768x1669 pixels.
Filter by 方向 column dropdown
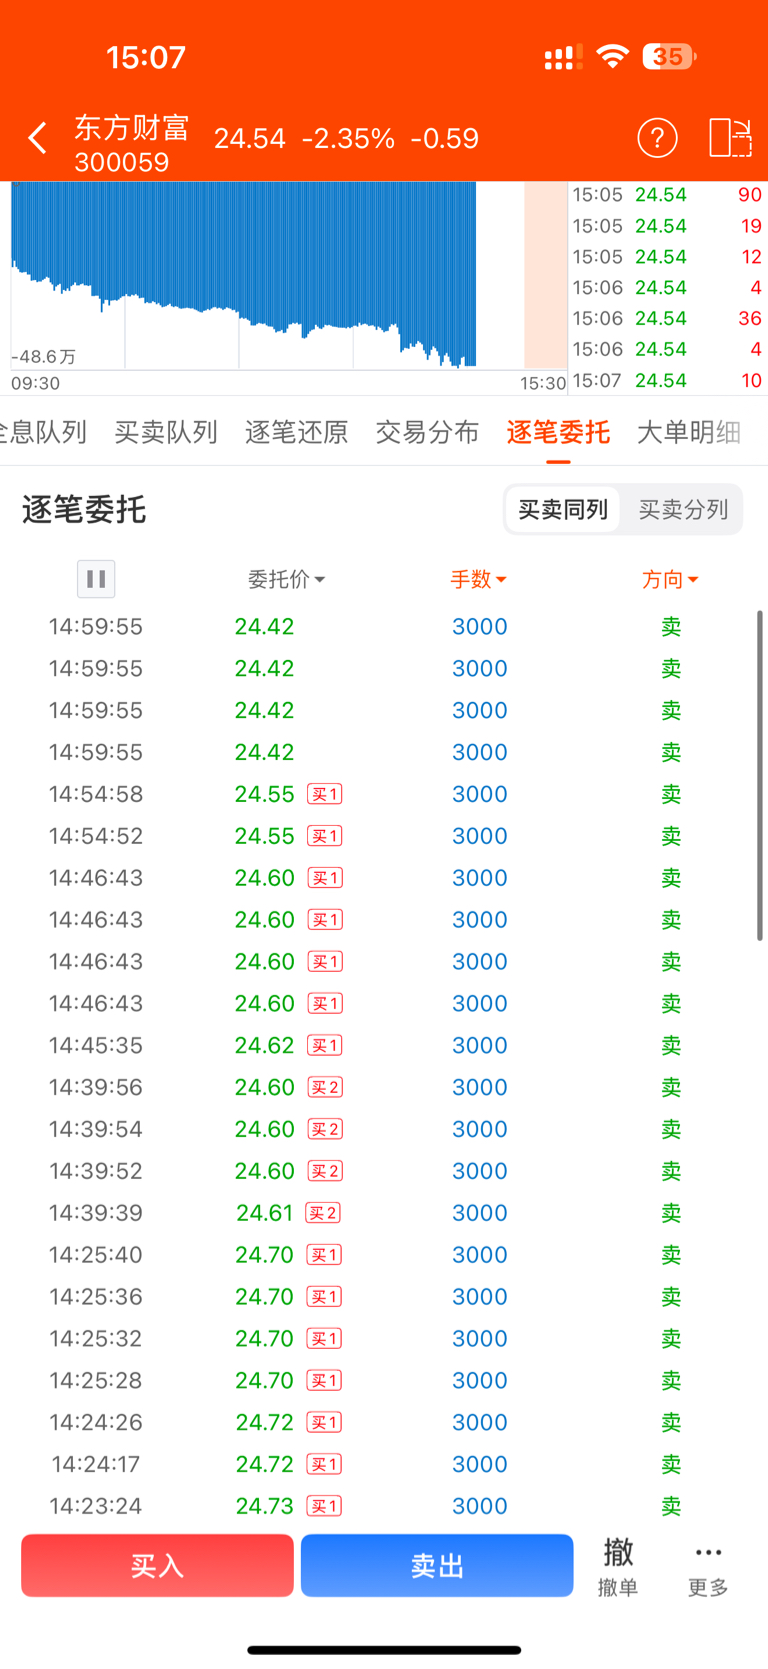click(x=670, y=579)
